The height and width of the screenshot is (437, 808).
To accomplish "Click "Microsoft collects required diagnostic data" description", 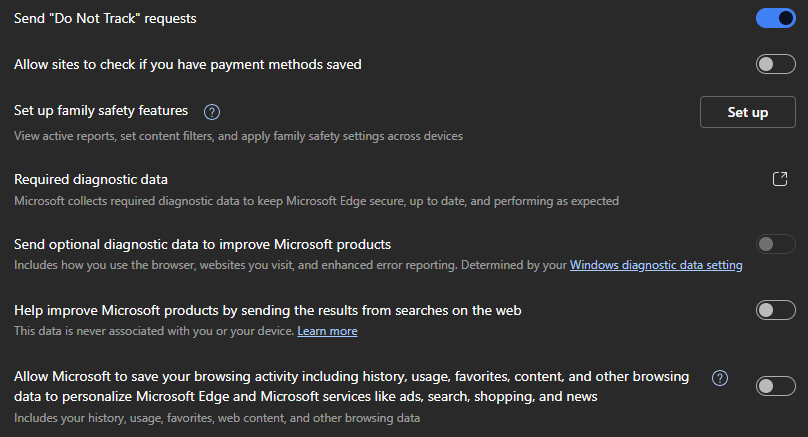I will pyautogui.click(x=316, y=201).
